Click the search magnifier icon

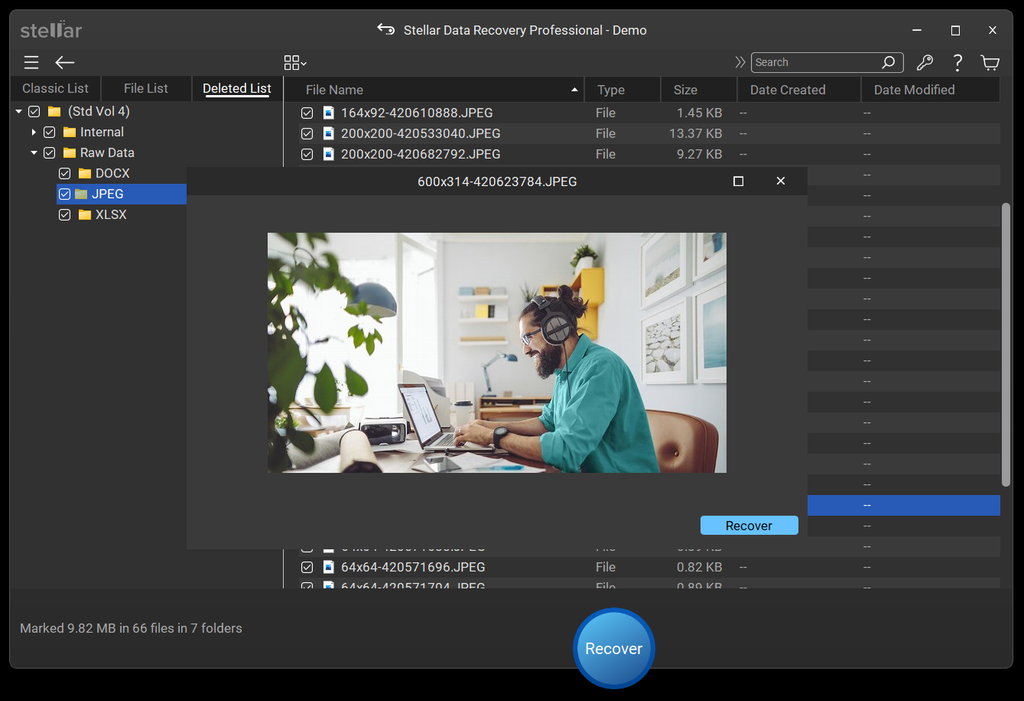tap(888, 62)
